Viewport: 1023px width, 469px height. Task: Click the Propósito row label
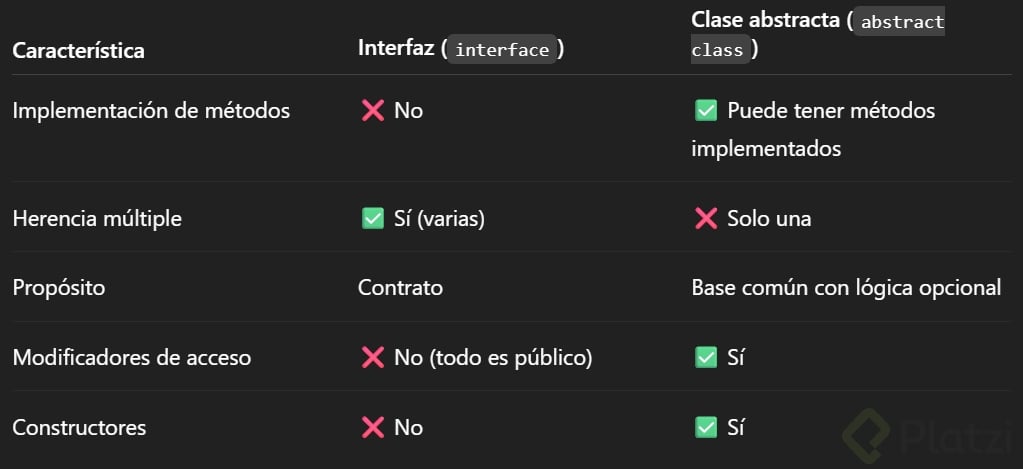[x=58, y=288]
